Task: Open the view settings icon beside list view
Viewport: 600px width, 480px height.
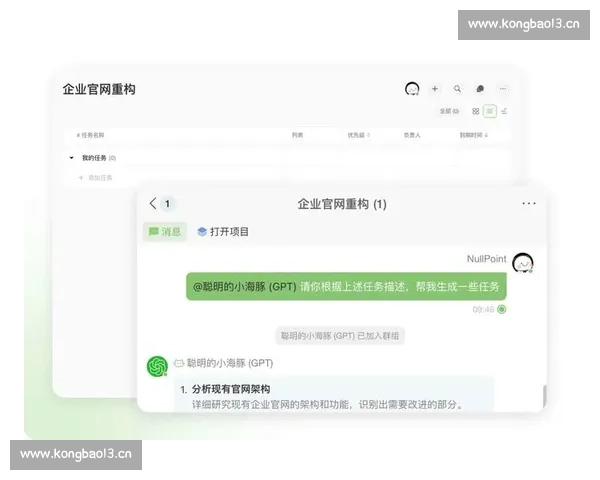Action: 504,111
